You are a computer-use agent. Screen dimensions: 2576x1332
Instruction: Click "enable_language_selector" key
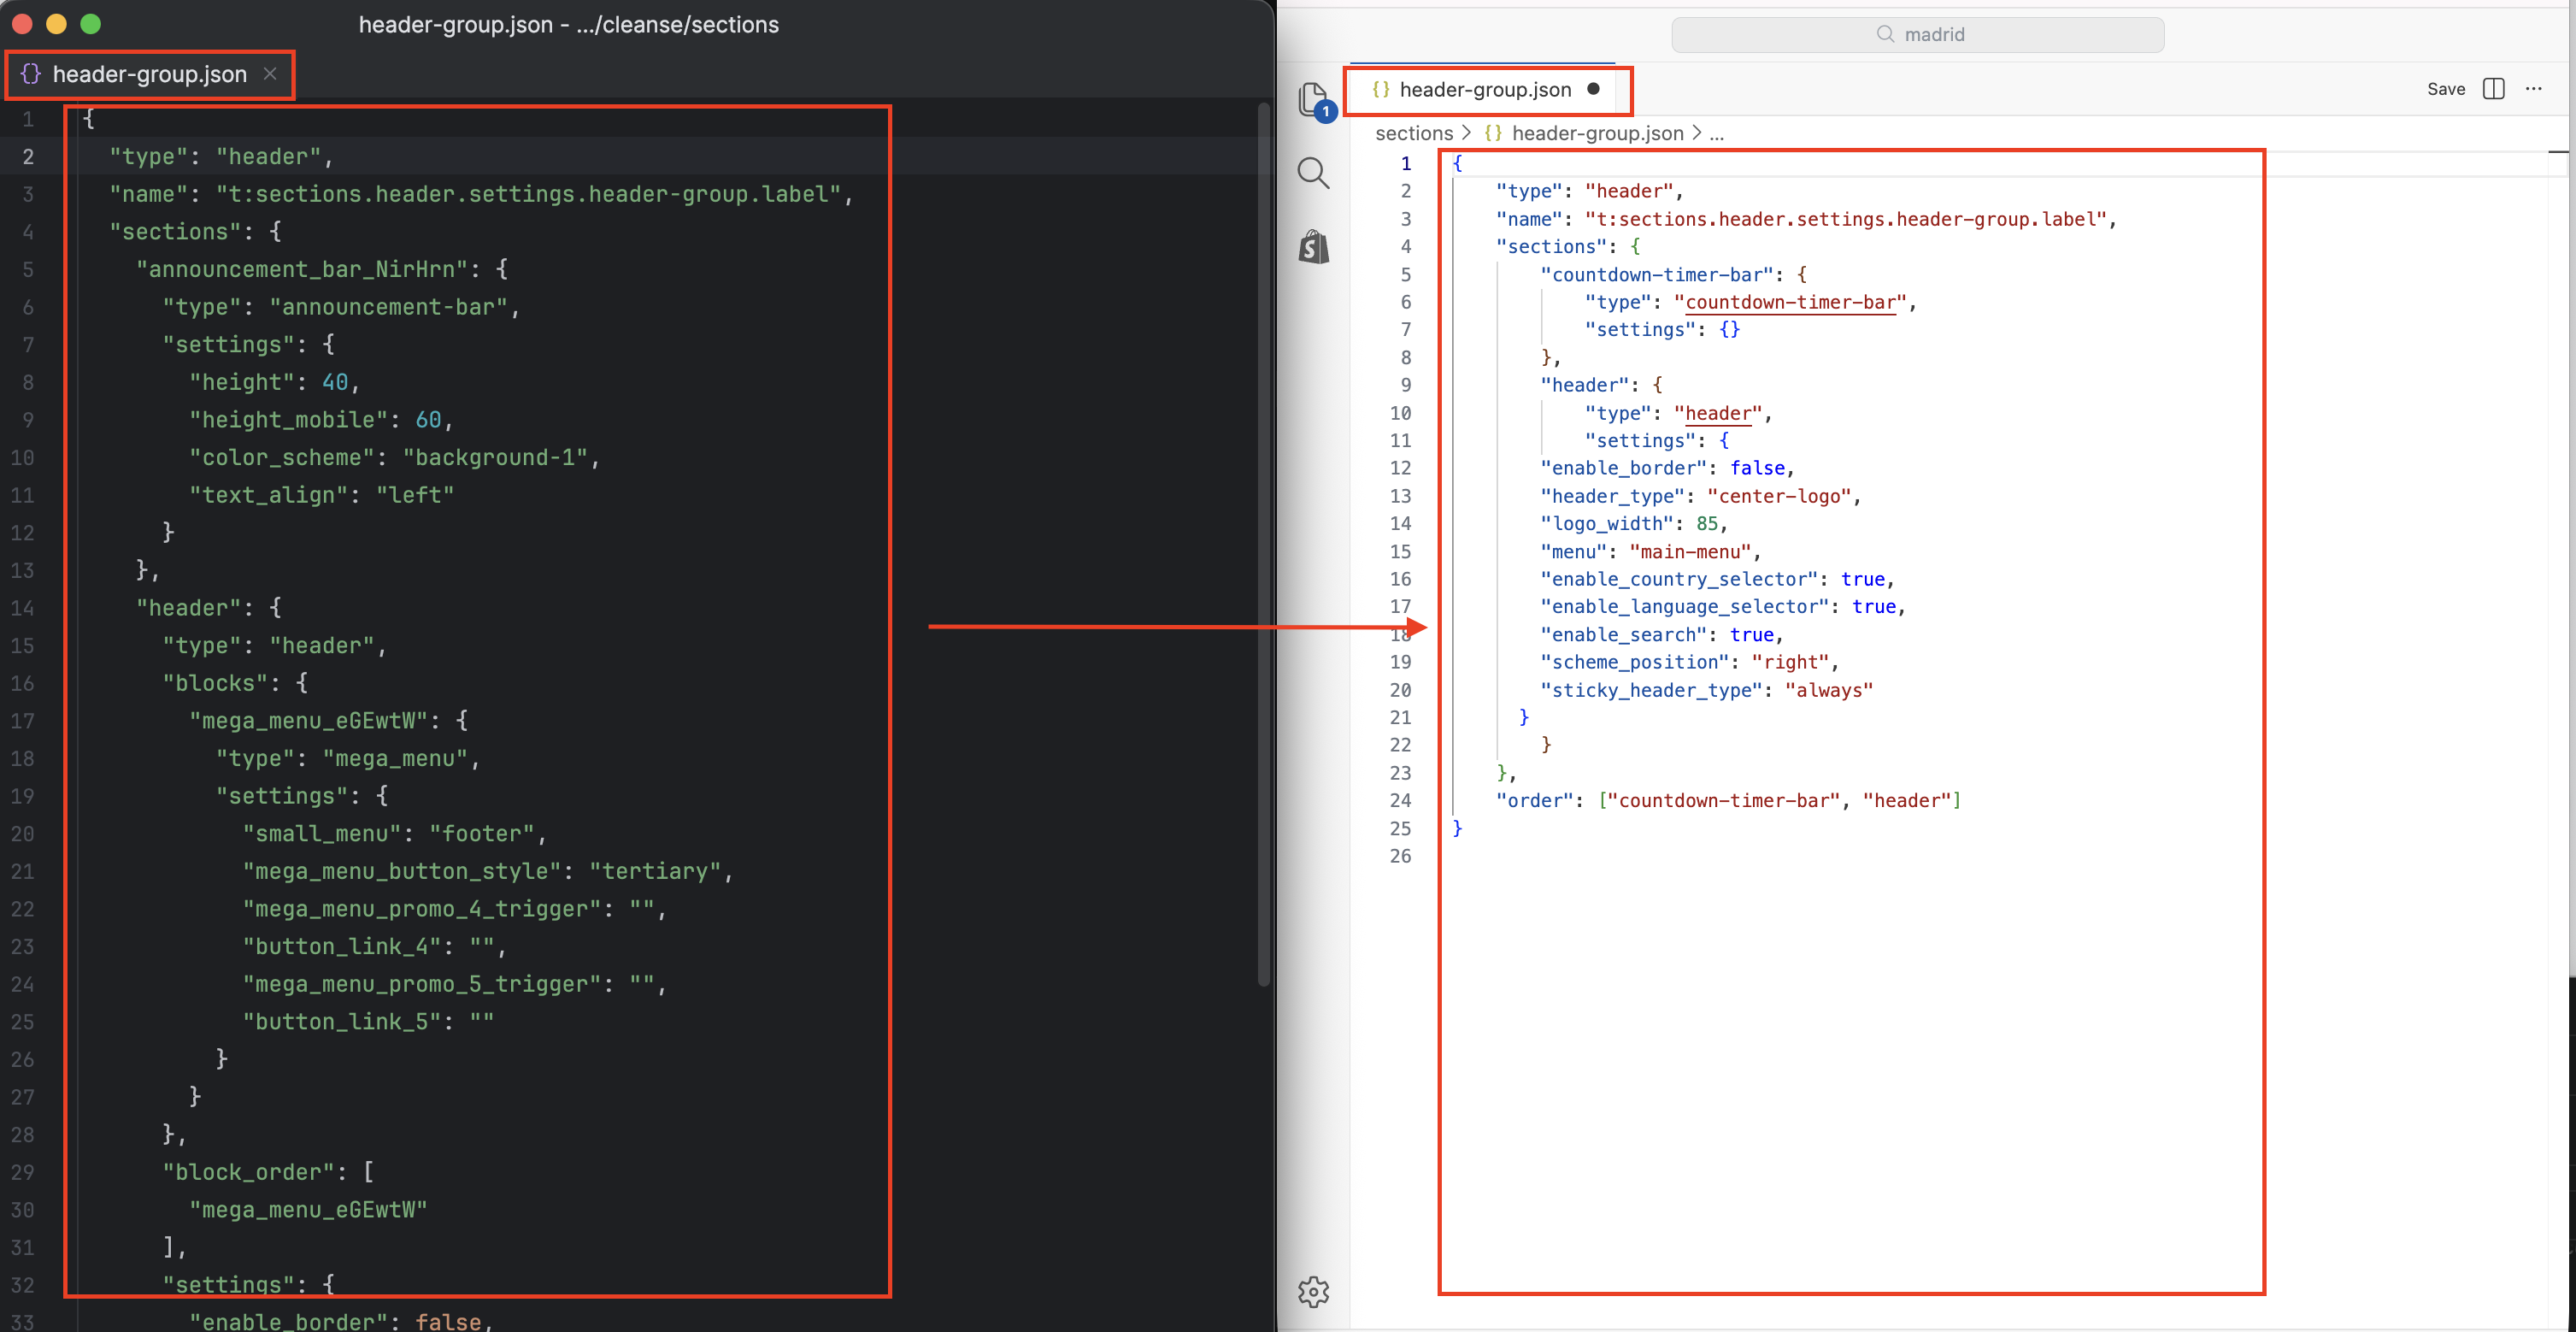tap(1684, 606)
